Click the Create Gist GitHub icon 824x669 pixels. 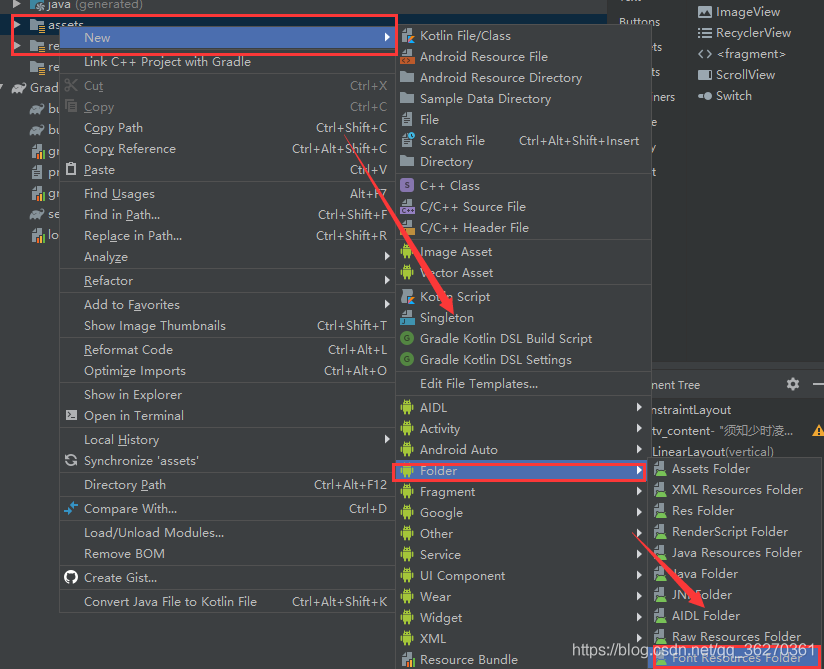point(71,577)
